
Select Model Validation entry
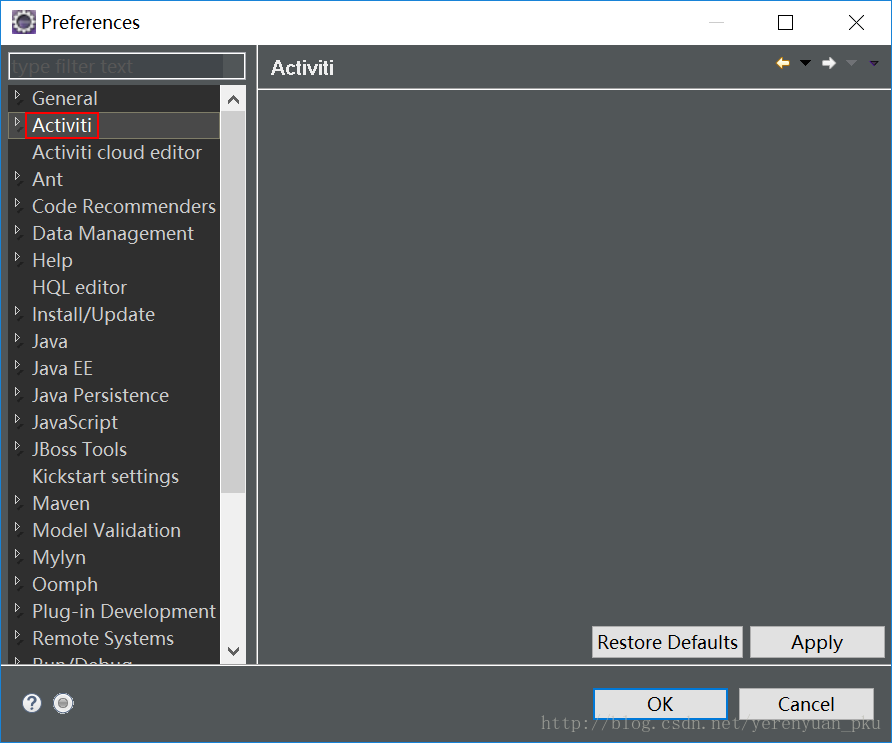click(107, 531)
